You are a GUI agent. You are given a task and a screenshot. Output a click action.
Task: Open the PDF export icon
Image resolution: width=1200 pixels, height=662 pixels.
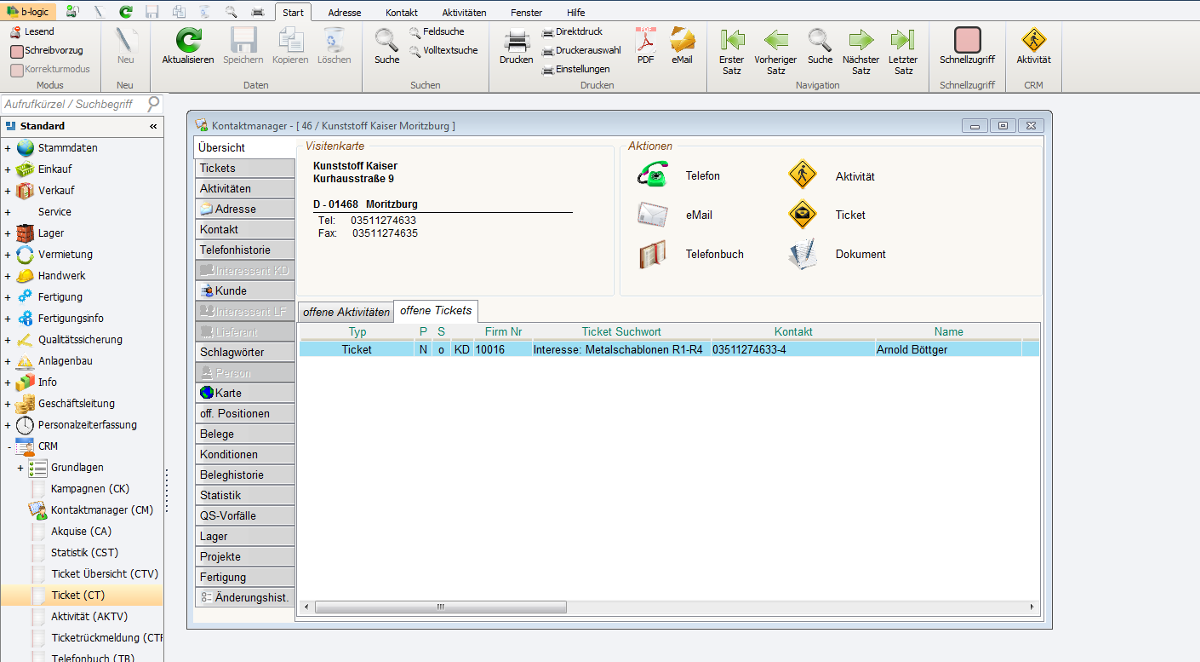(x=645, y=41)
